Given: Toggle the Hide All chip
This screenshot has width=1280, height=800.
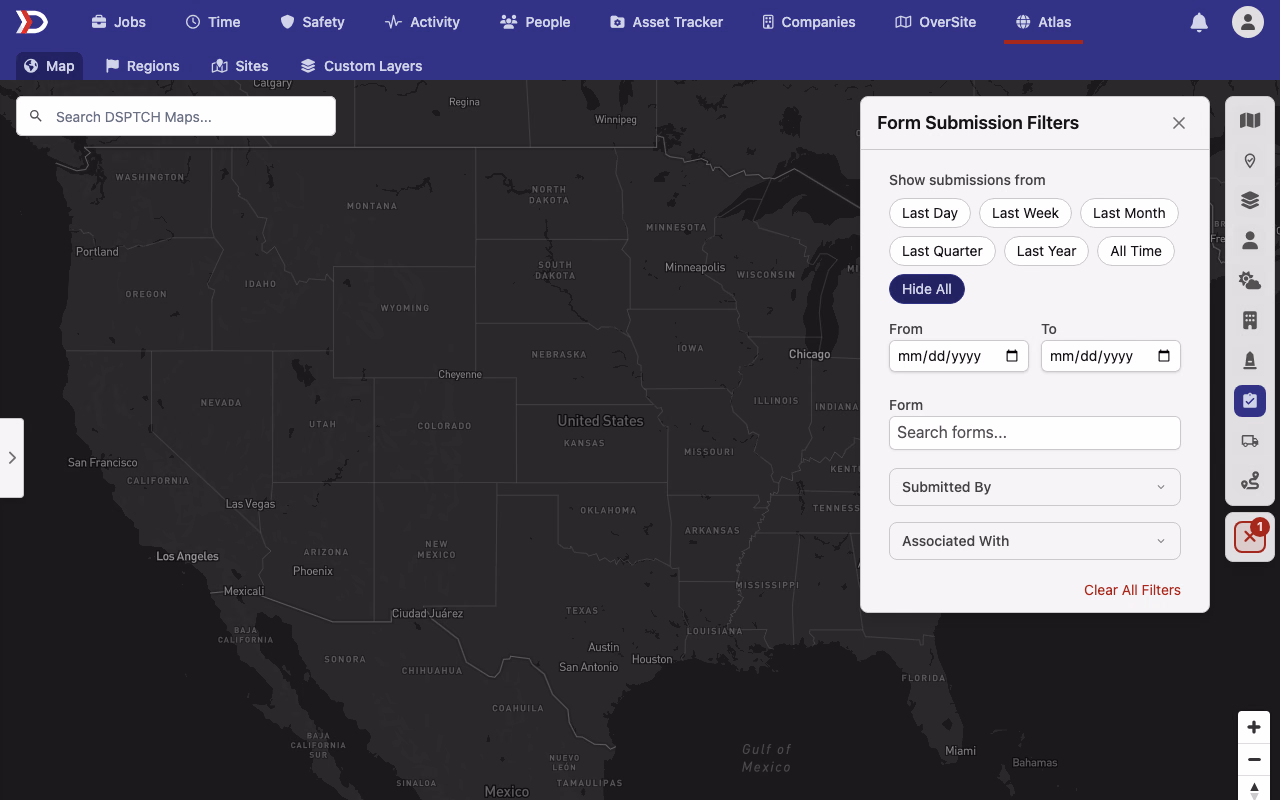Looking at the screenshot, I should [x=927, y=289].
